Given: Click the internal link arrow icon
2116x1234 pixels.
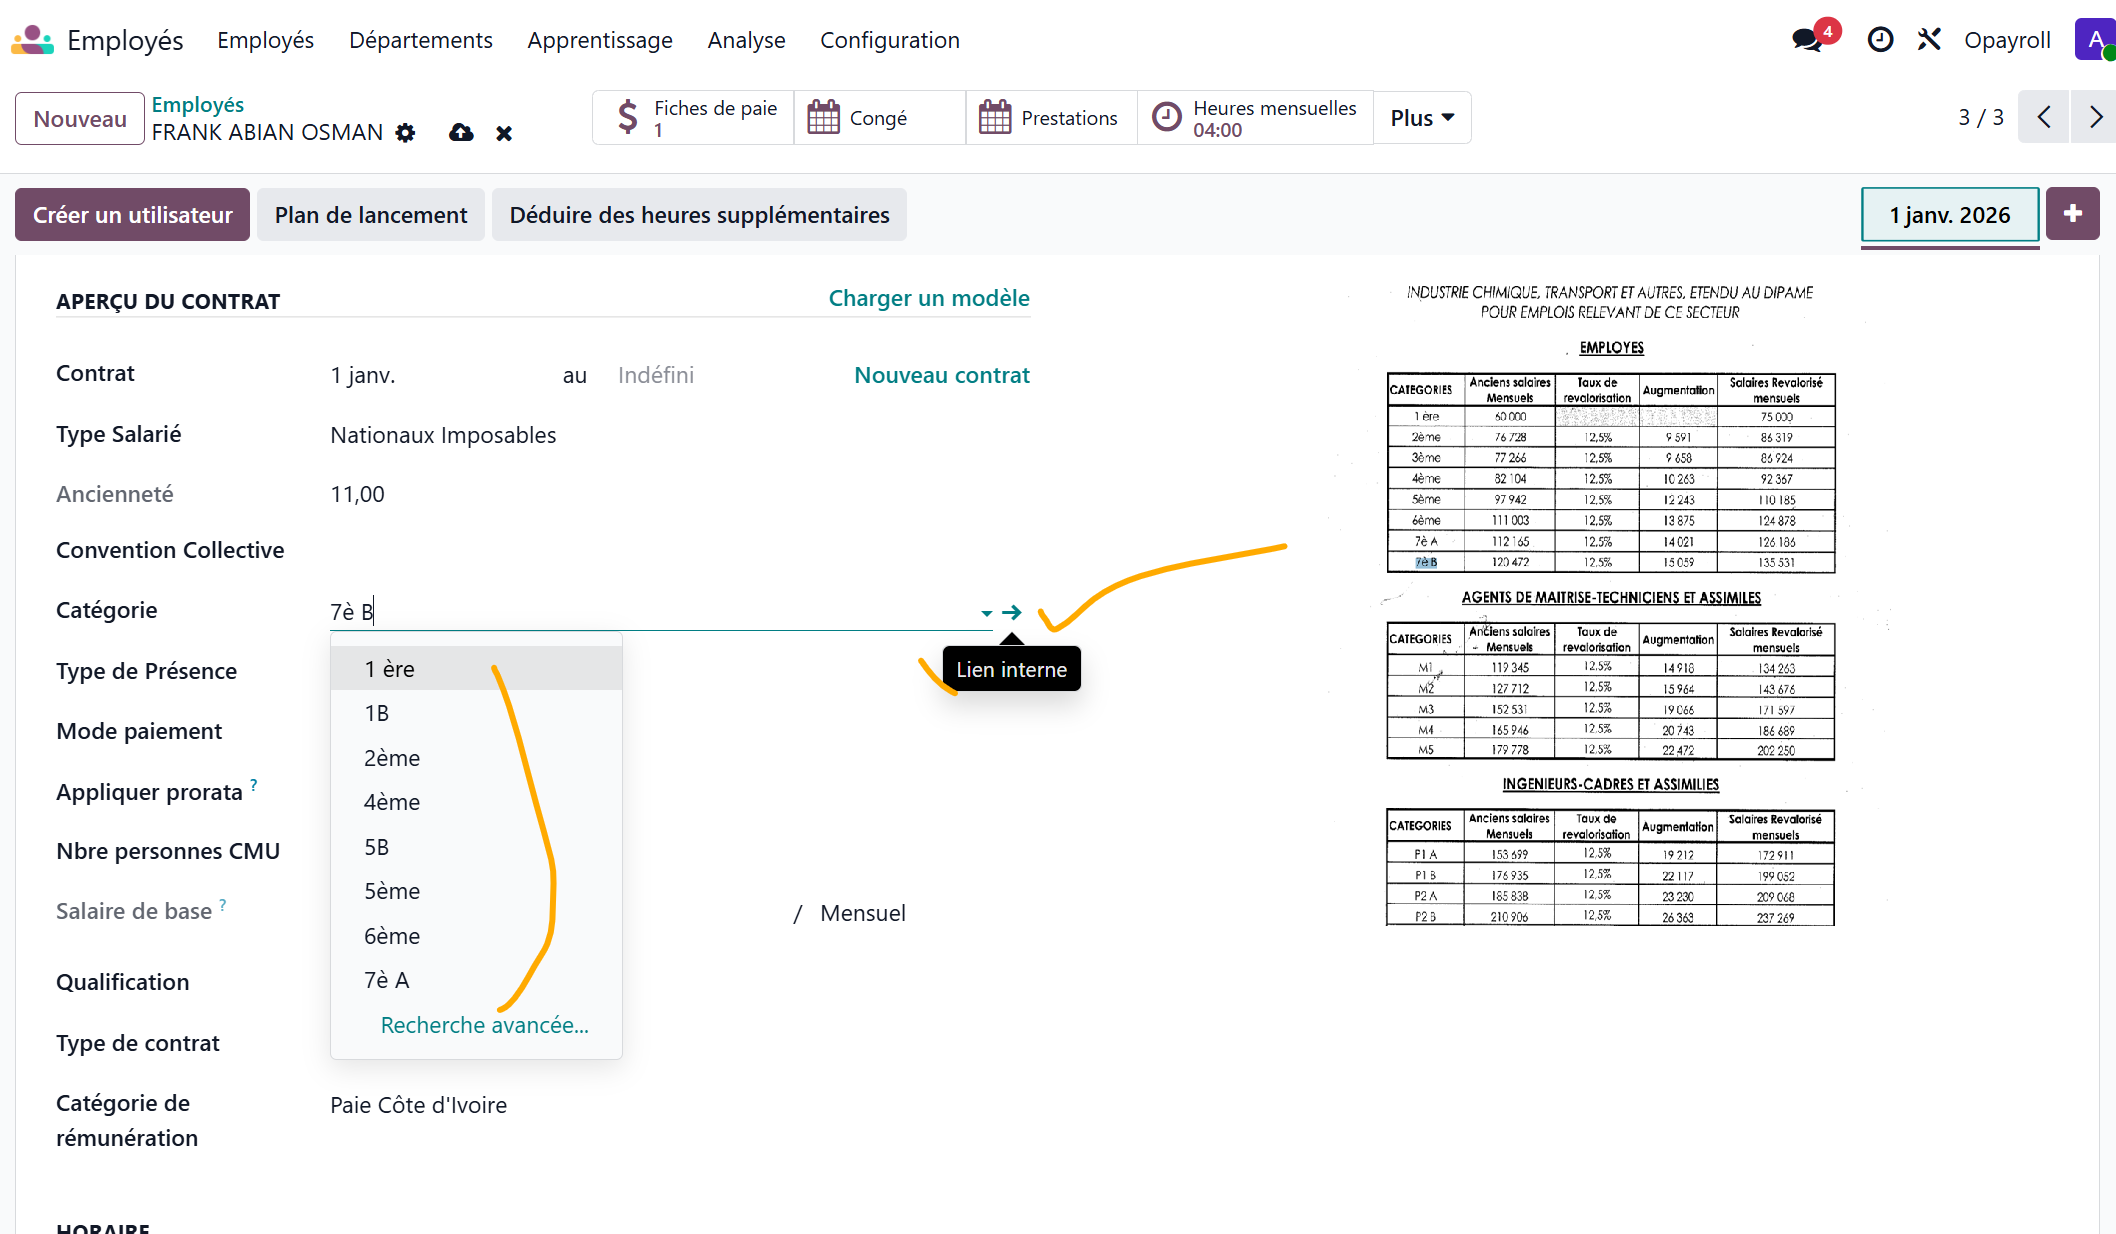Looking at the screenshot, I should (x=1012, y=612).
